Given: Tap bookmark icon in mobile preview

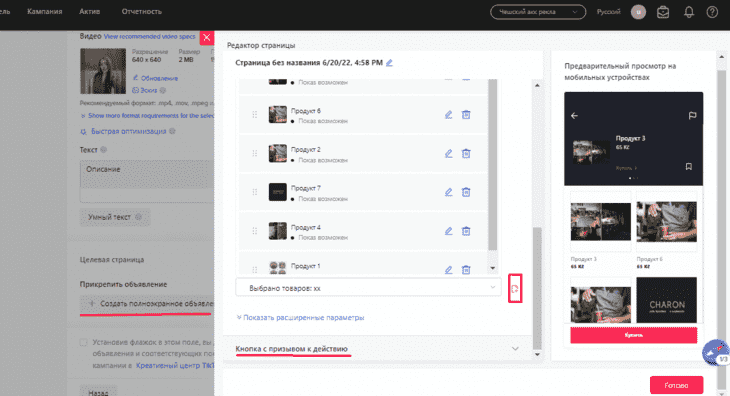Looking at the screenshot, I should tap(689, 167).
